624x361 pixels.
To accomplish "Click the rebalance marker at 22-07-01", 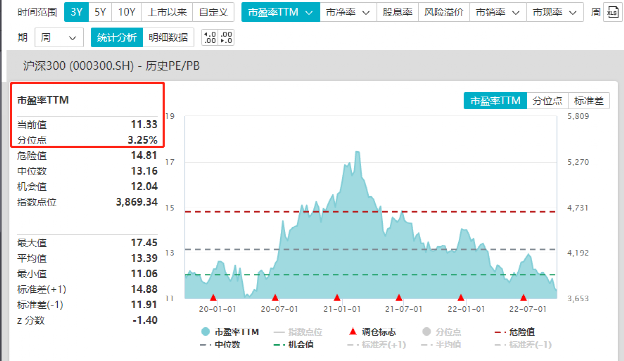I will click(x=523, y=297).
